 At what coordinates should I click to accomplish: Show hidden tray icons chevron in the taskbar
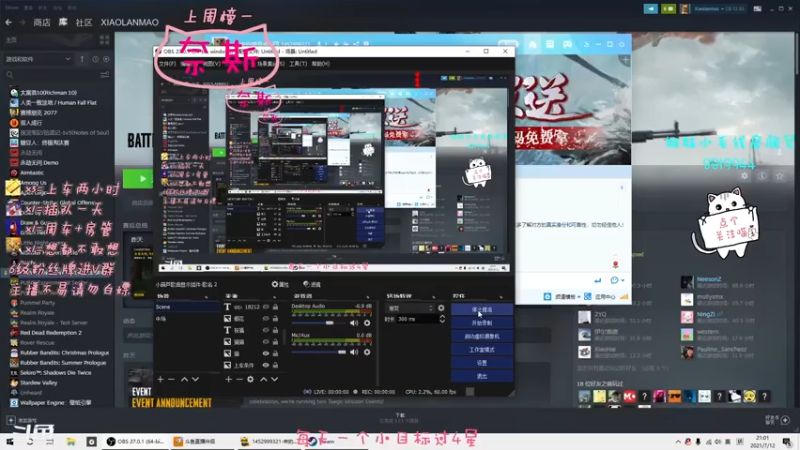(x=678, y=442)
